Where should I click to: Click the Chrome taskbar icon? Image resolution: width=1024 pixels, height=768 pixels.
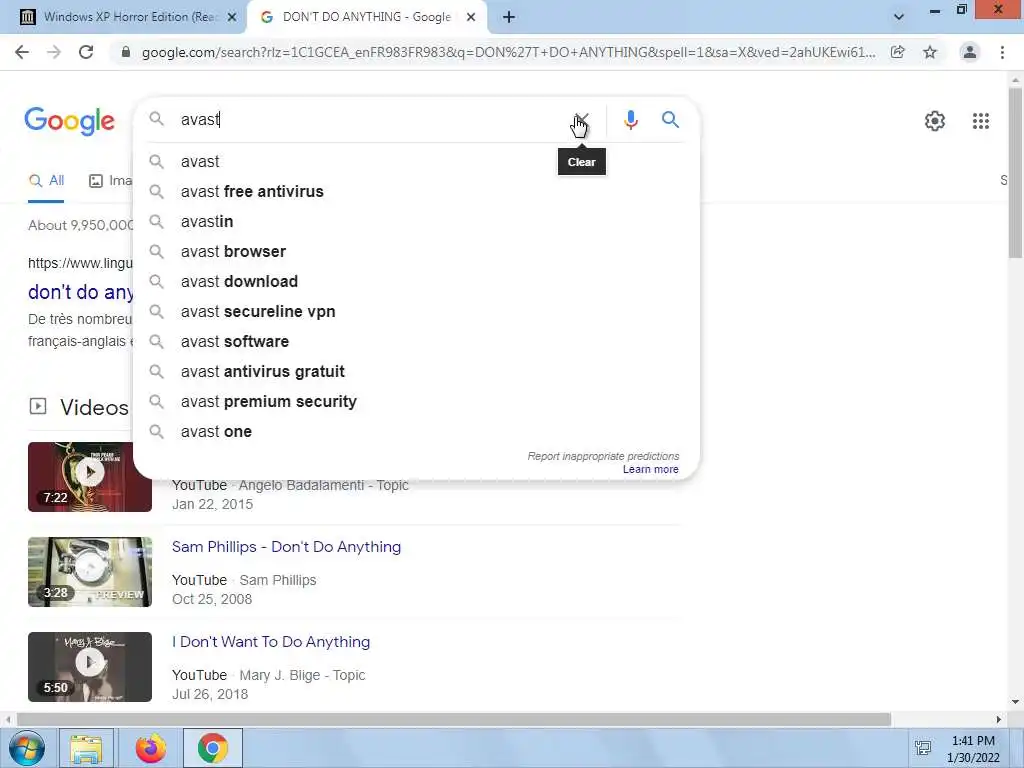212,748
